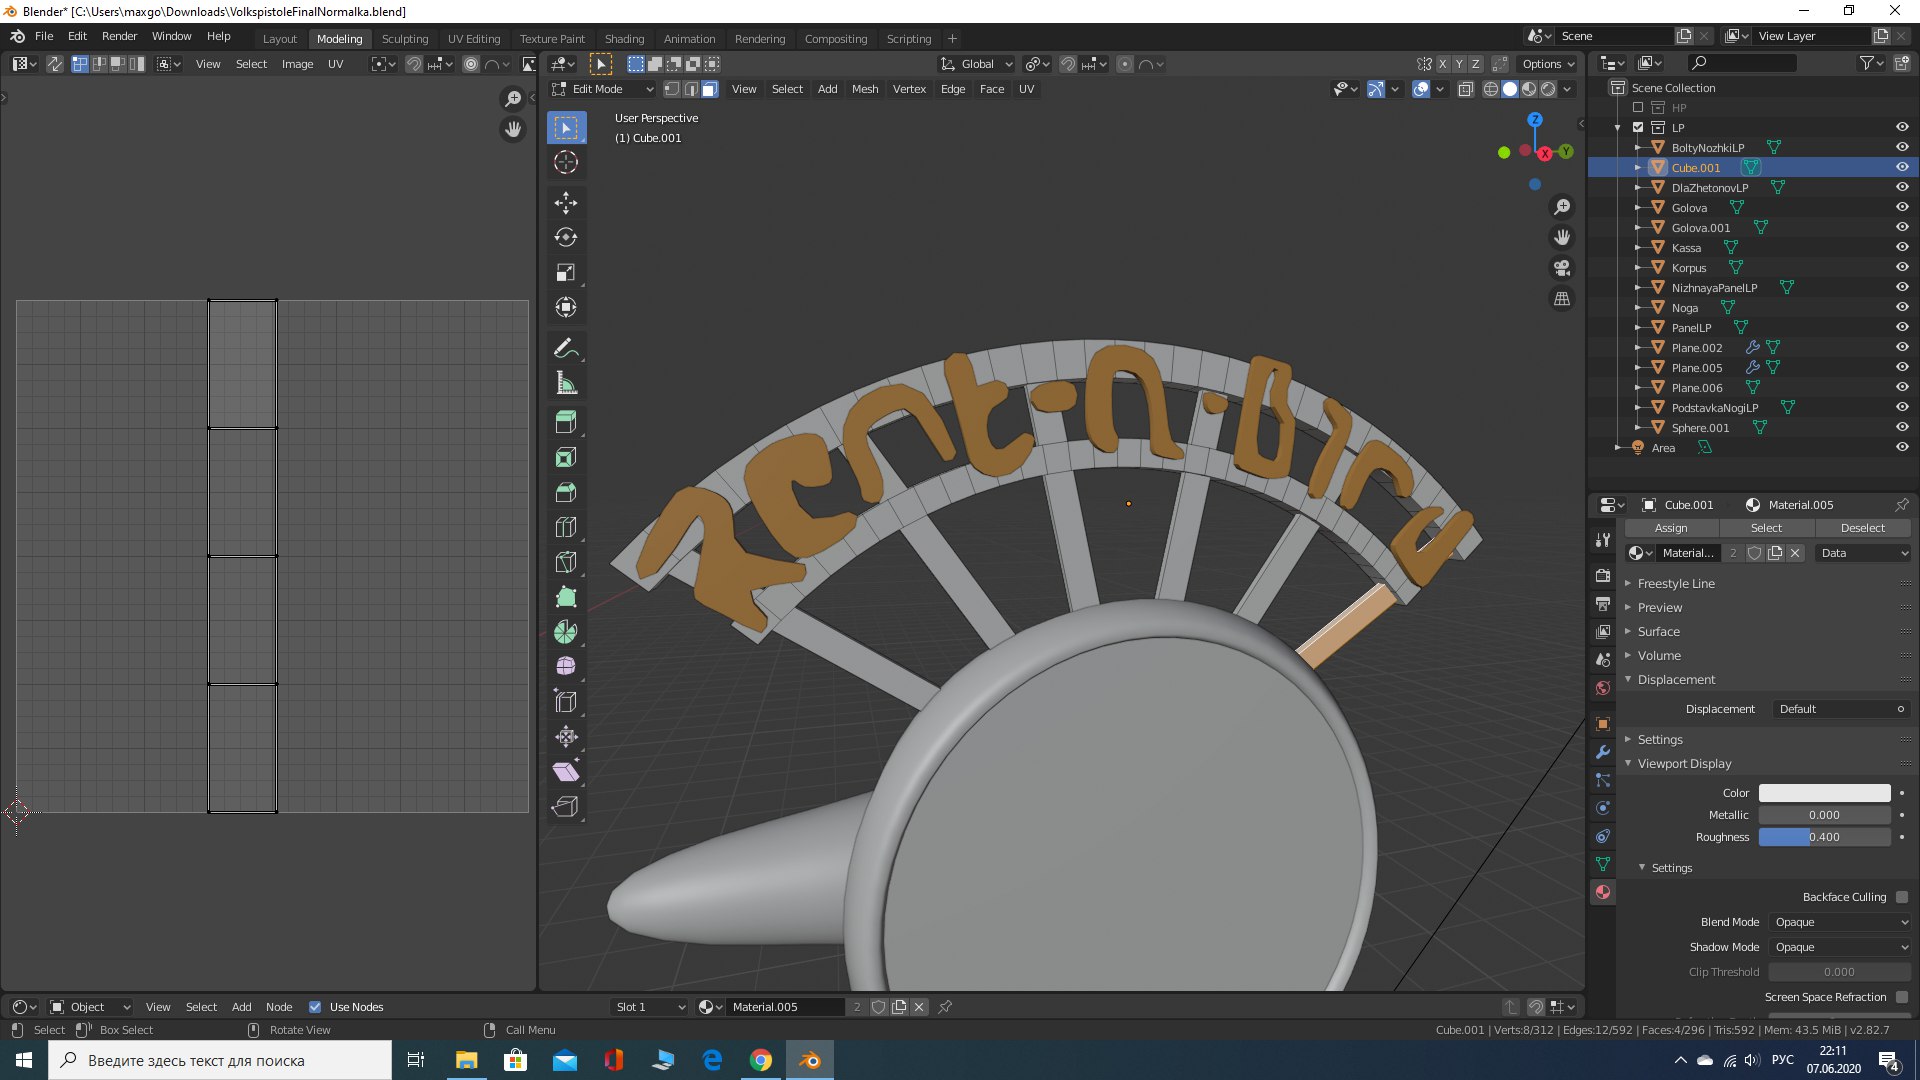This screenshot has width=1920, height=1080.
Task: Open the Image menu in UV editor
Action: (297, 64)
